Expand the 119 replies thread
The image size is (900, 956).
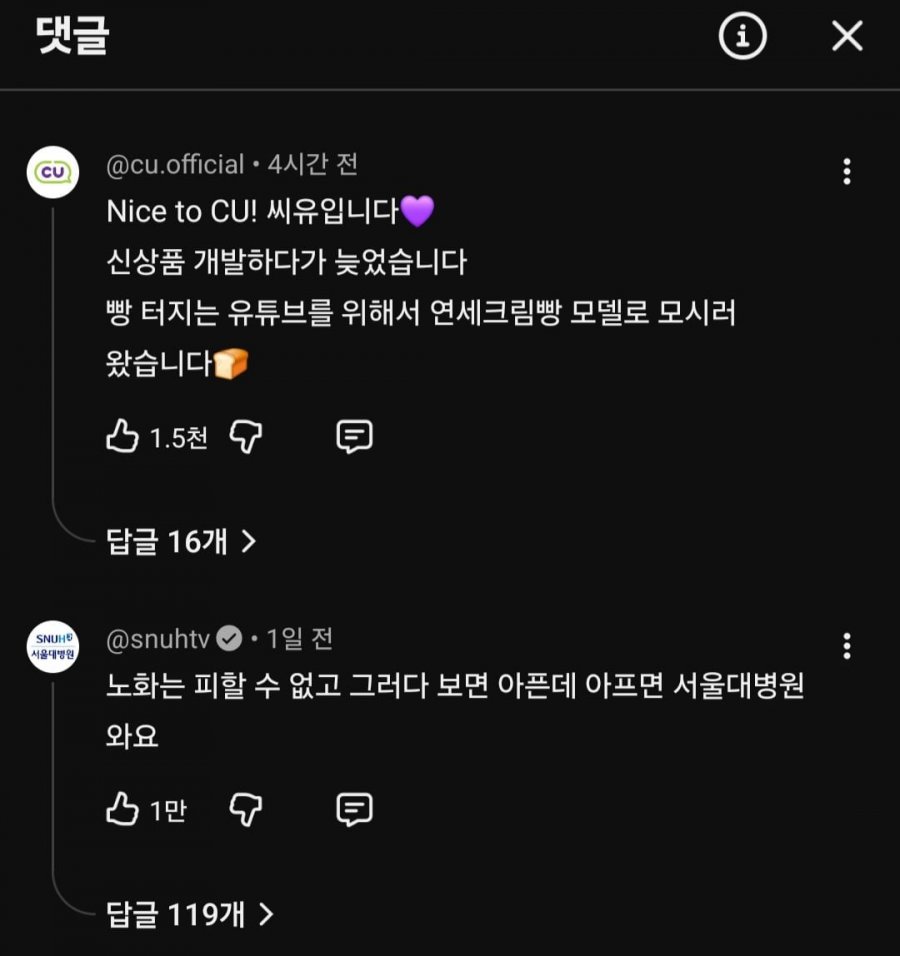[x=190, y=913]
